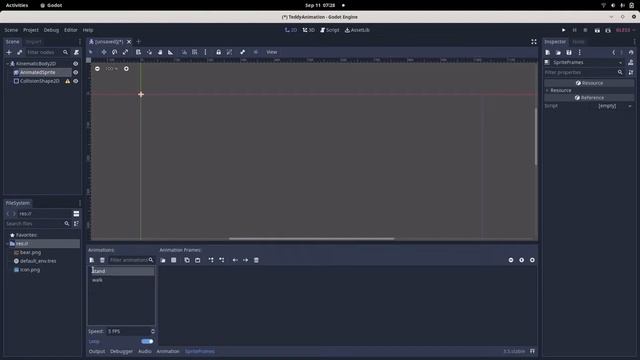Copy the selected animation frame
This screenshot has width=640, height=360.
187,260
